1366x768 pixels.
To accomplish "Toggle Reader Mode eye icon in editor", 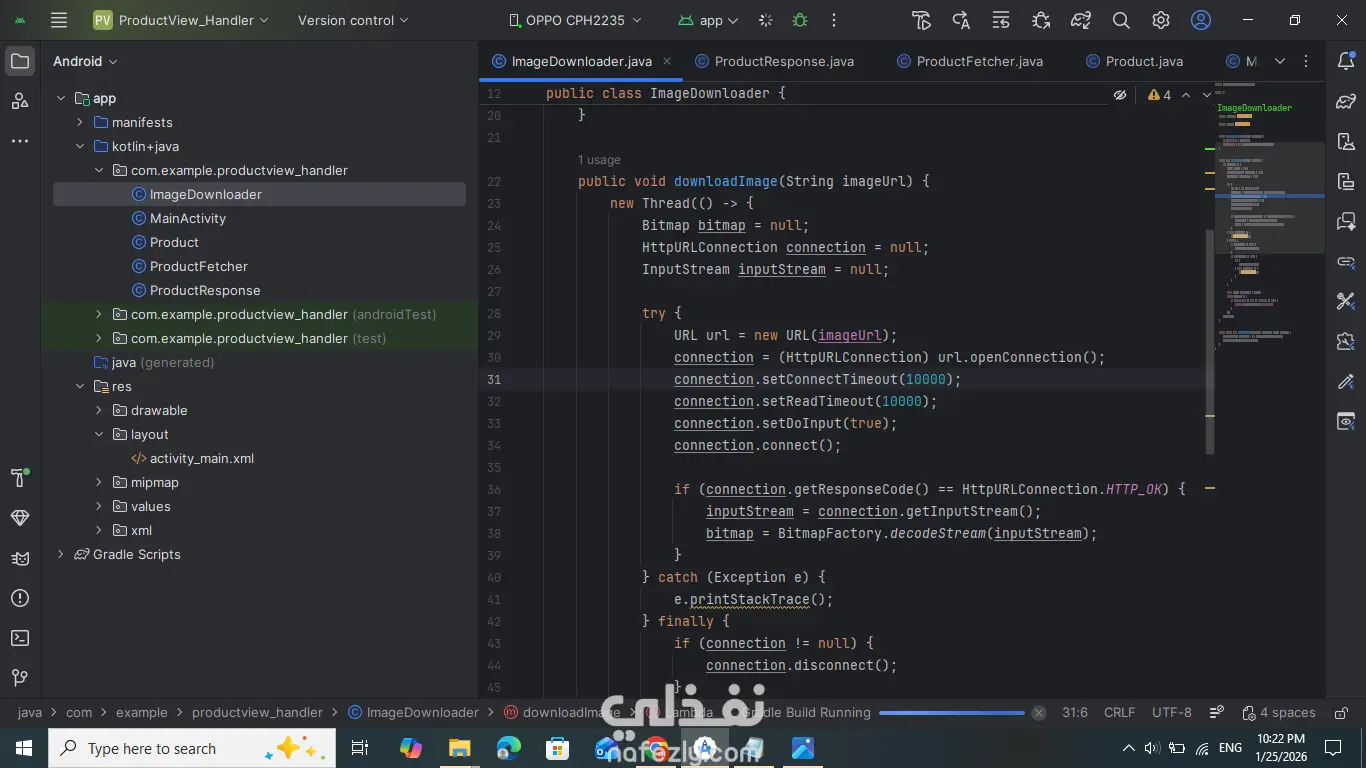I will tap(1120, 95).
